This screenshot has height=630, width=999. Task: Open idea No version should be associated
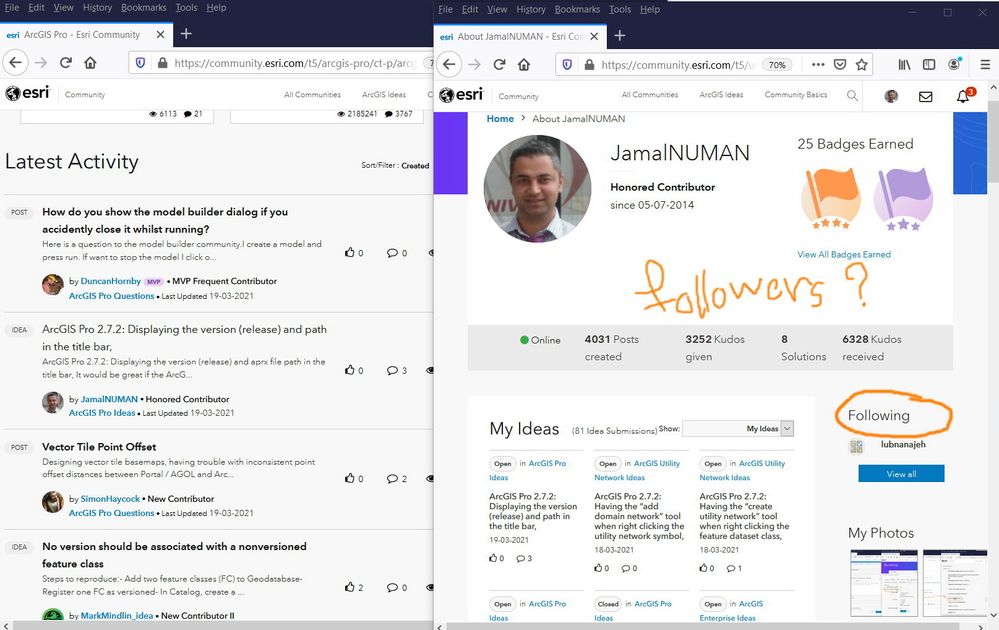174,555
